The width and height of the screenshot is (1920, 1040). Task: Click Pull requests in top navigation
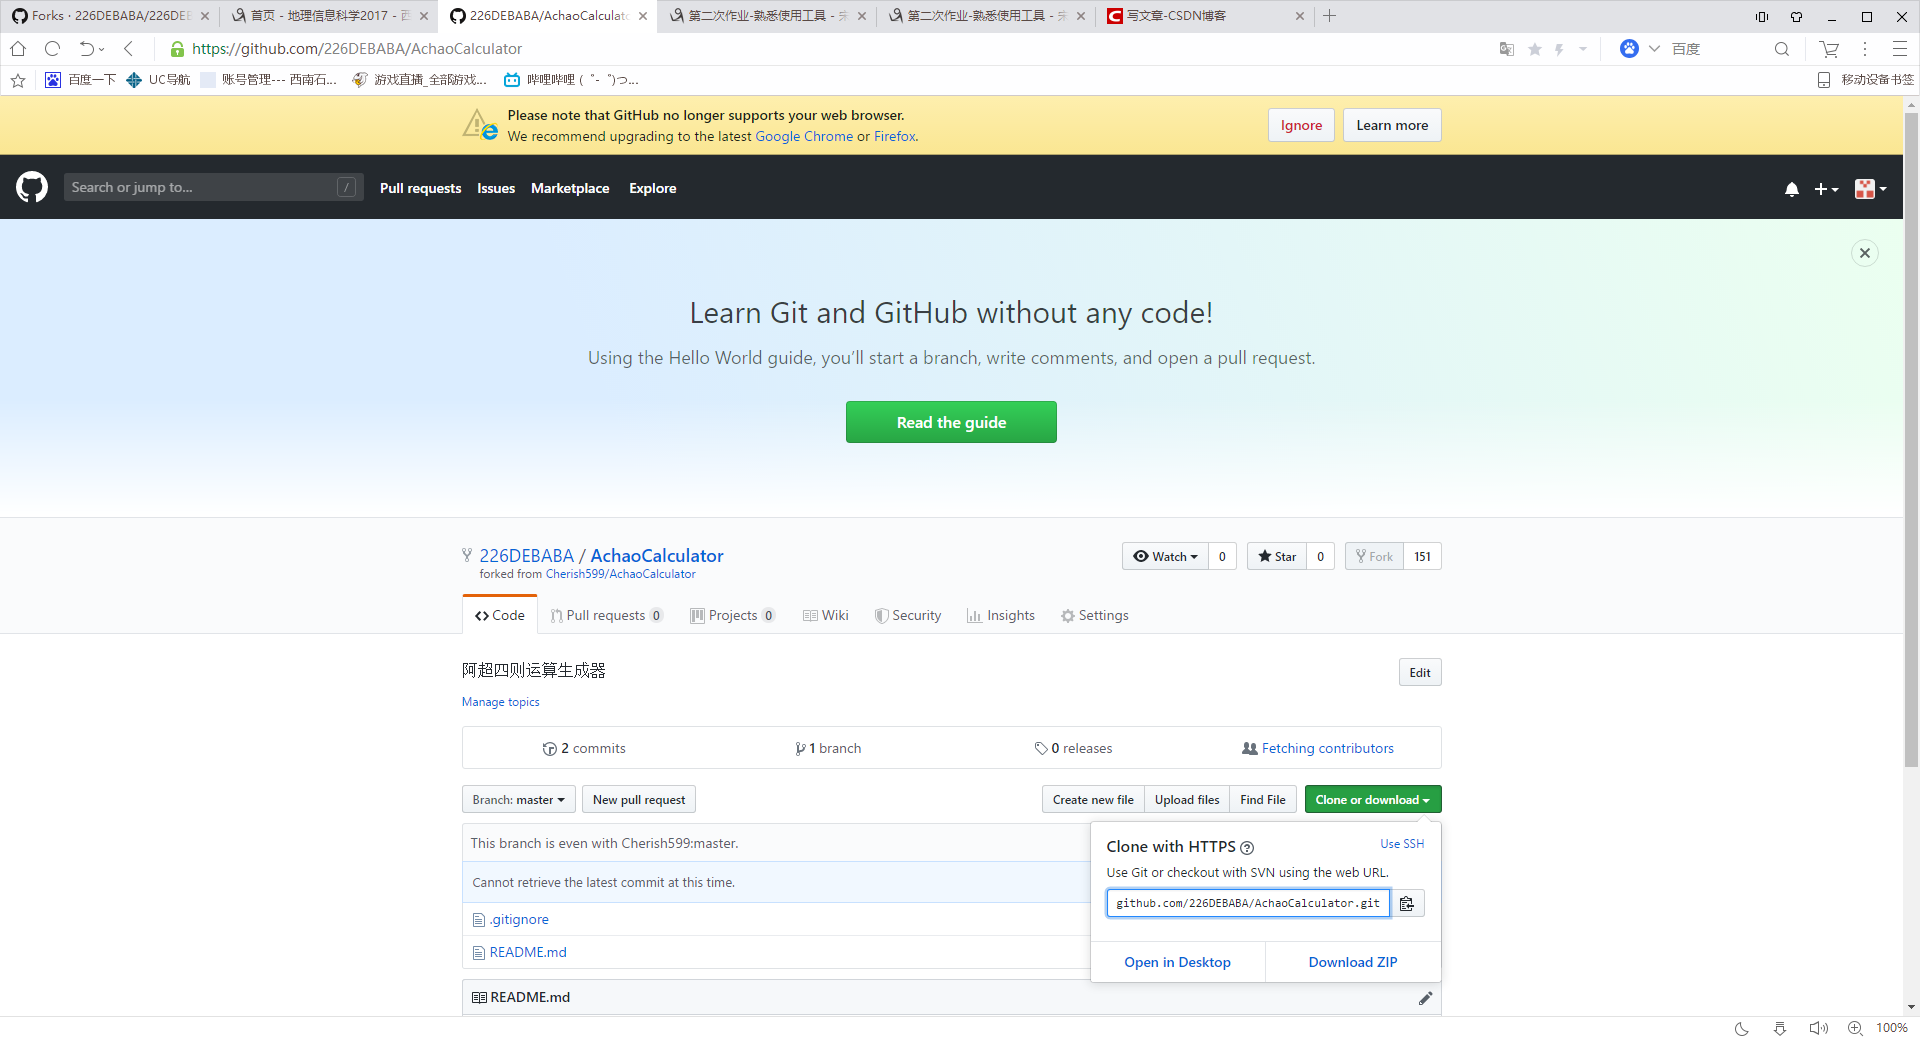[420, 188]
